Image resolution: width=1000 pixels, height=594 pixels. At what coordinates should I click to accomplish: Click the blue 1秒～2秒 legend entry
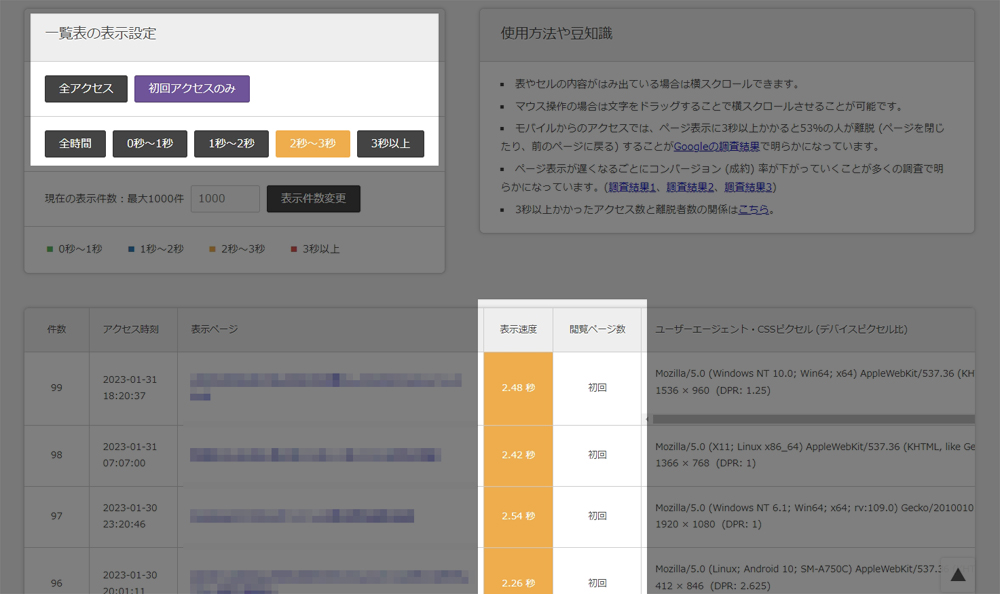pyautogui.click(x=156, y=249)
